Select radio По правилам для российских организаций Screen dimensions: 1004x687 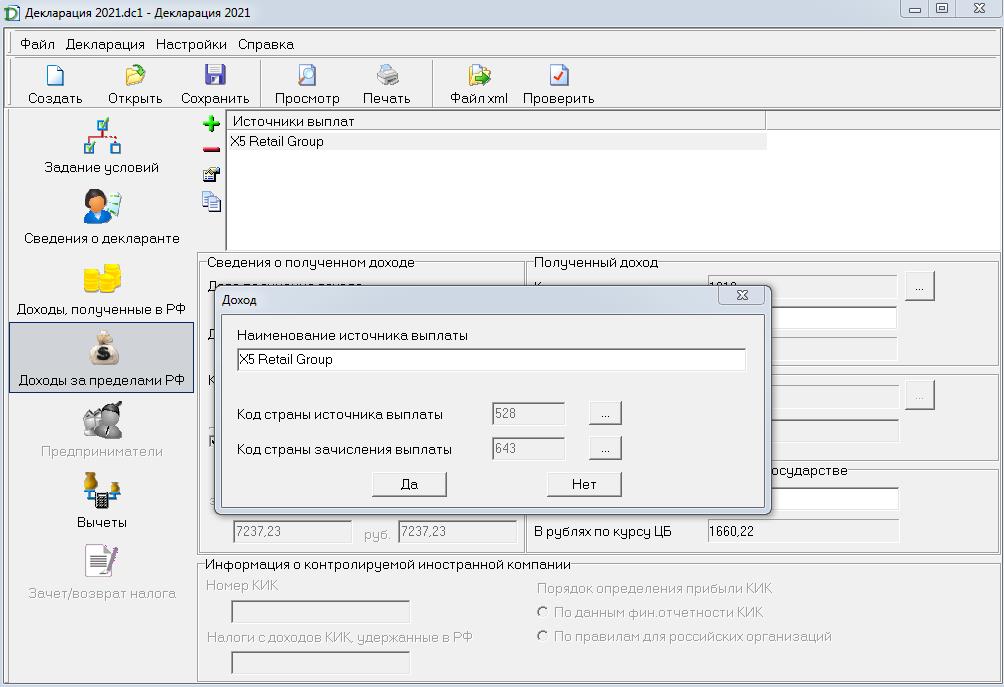[x=543, y=636]
